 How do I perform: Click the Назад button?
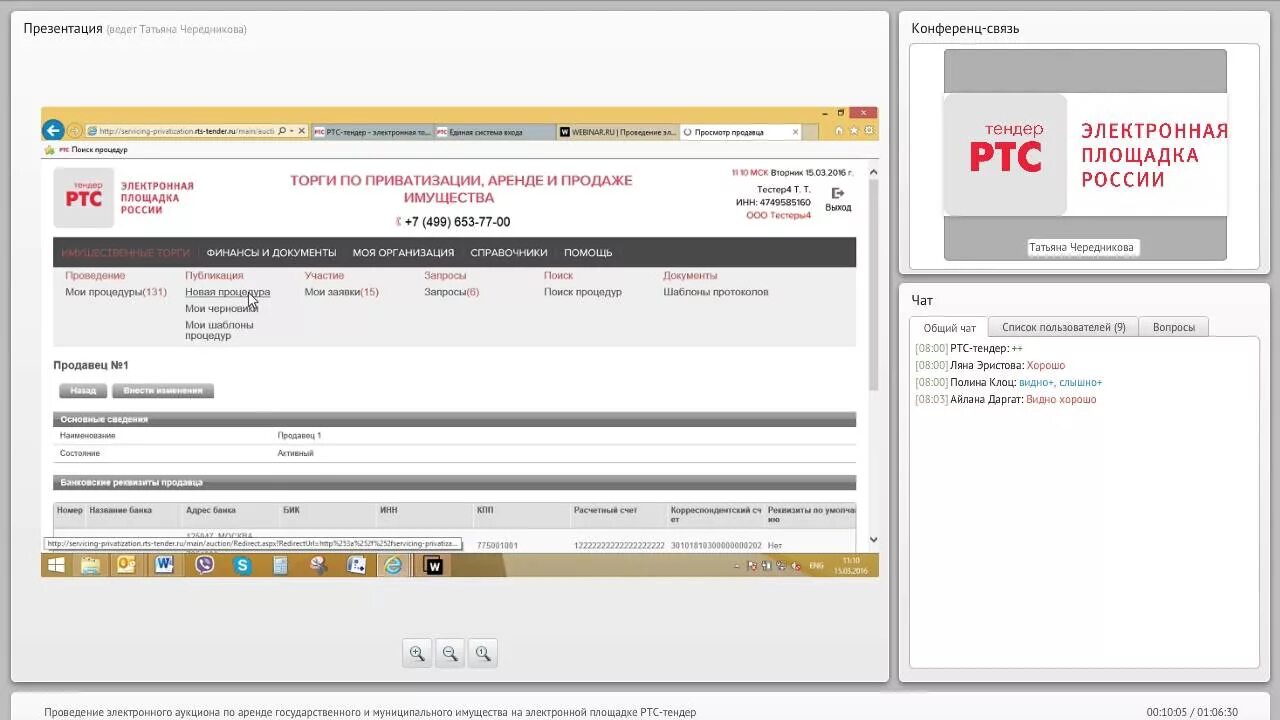[x=83, y=391]
